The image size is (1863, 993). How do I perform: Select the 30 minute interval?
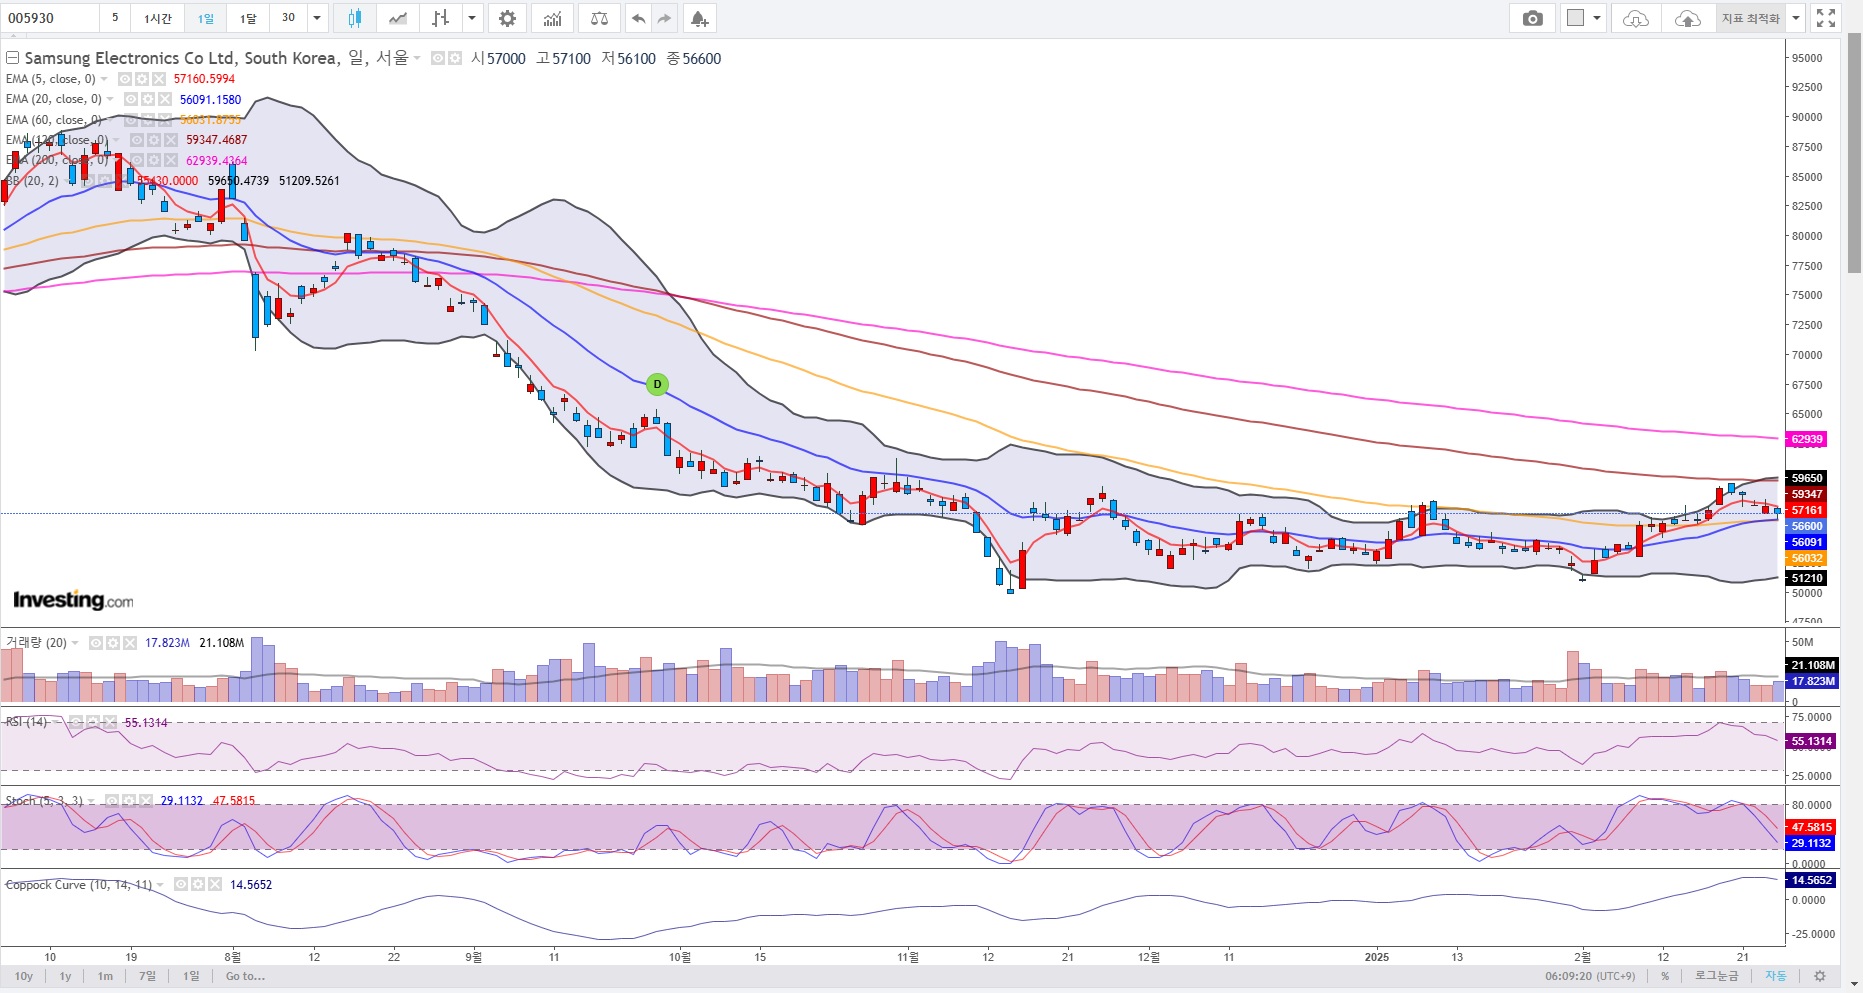288,18
